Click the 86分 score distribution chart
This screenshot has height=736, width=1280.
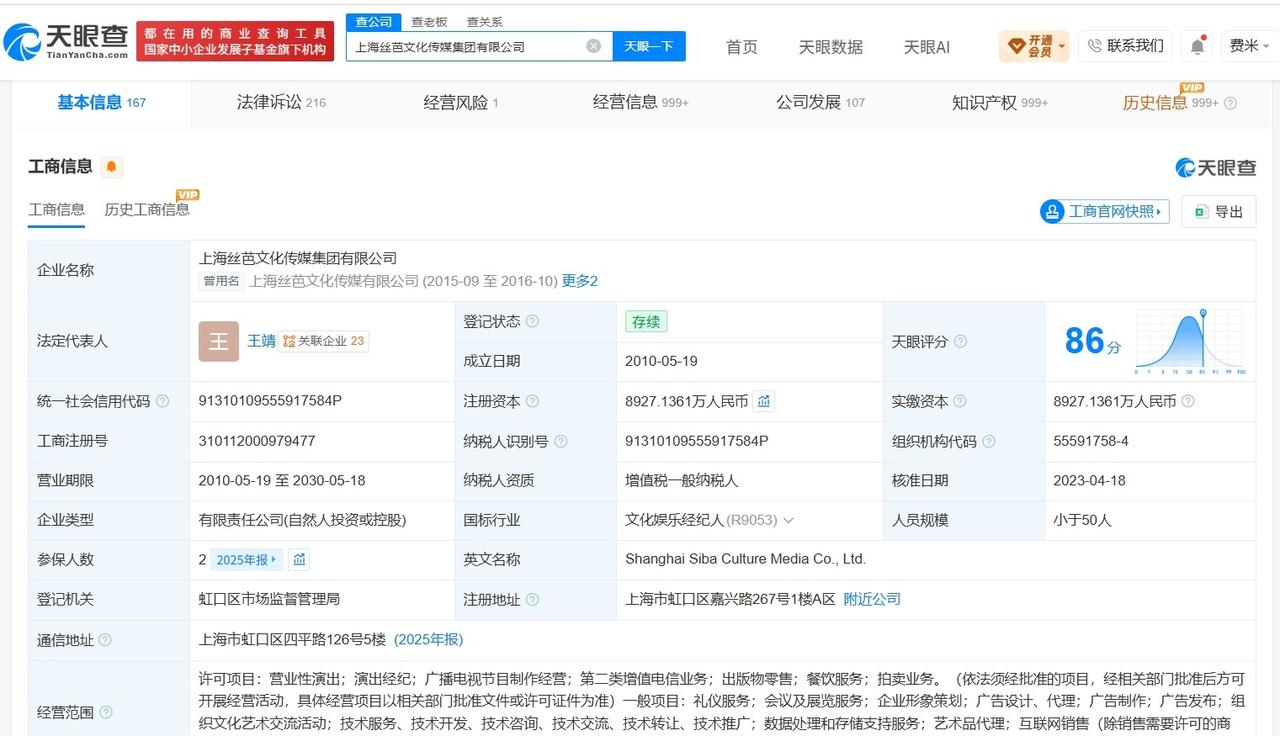coord(1190,341)
